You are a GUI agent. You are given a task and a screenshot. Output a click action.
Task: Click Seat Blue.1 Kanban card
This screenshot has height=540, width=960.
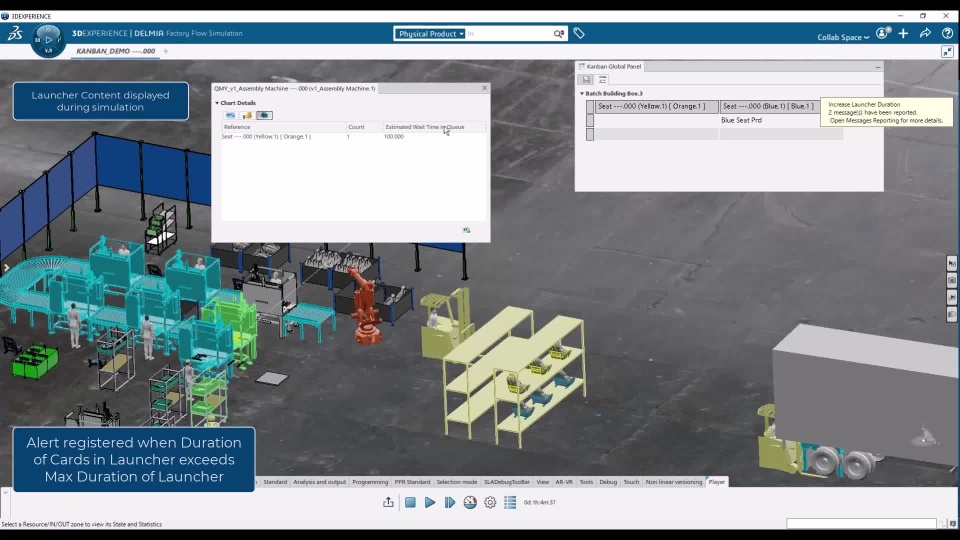[x=769, y=107]
